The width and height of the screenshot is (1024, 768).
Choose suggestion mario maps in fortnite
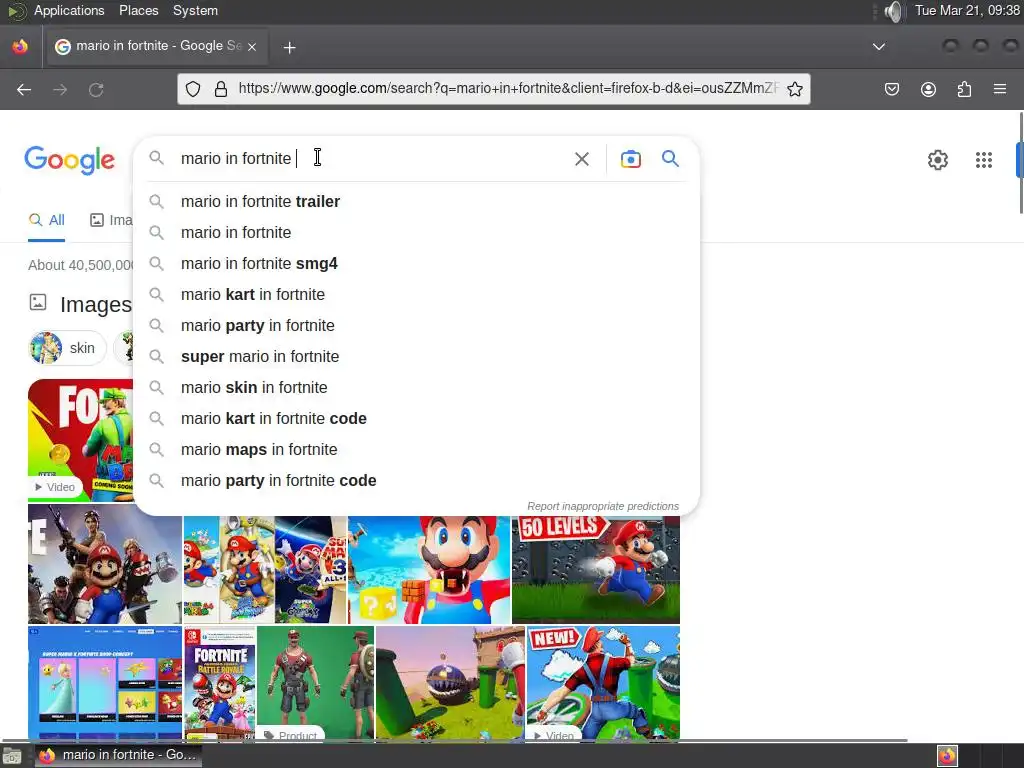click(x=417, y=449)
